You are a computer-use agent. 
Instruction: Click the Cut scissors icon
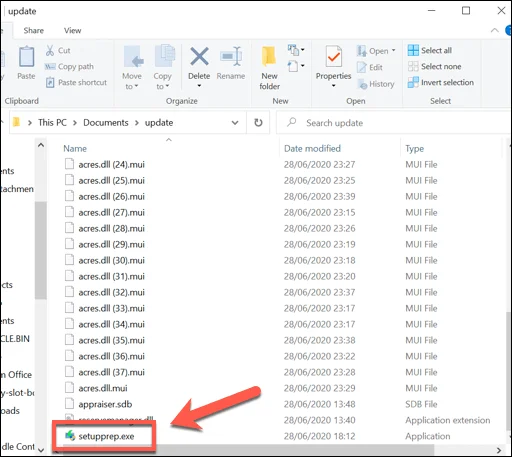[x=50, y=51]
